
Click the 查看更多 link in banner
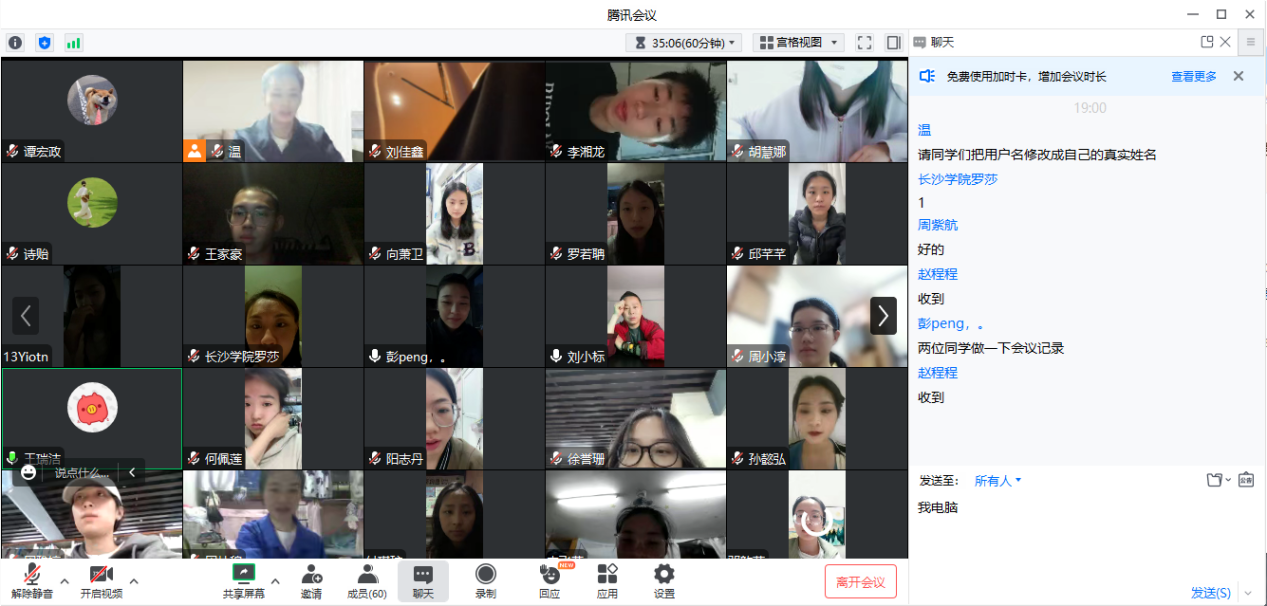[x=1193, y=76]
